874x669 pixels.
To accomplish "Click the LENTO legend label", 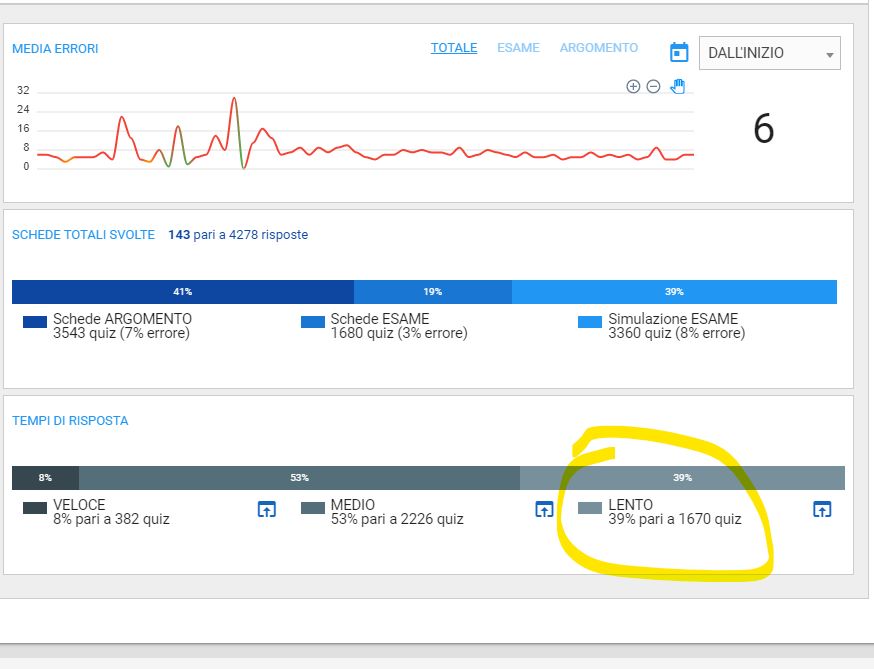I will click(x=630, y=505).
